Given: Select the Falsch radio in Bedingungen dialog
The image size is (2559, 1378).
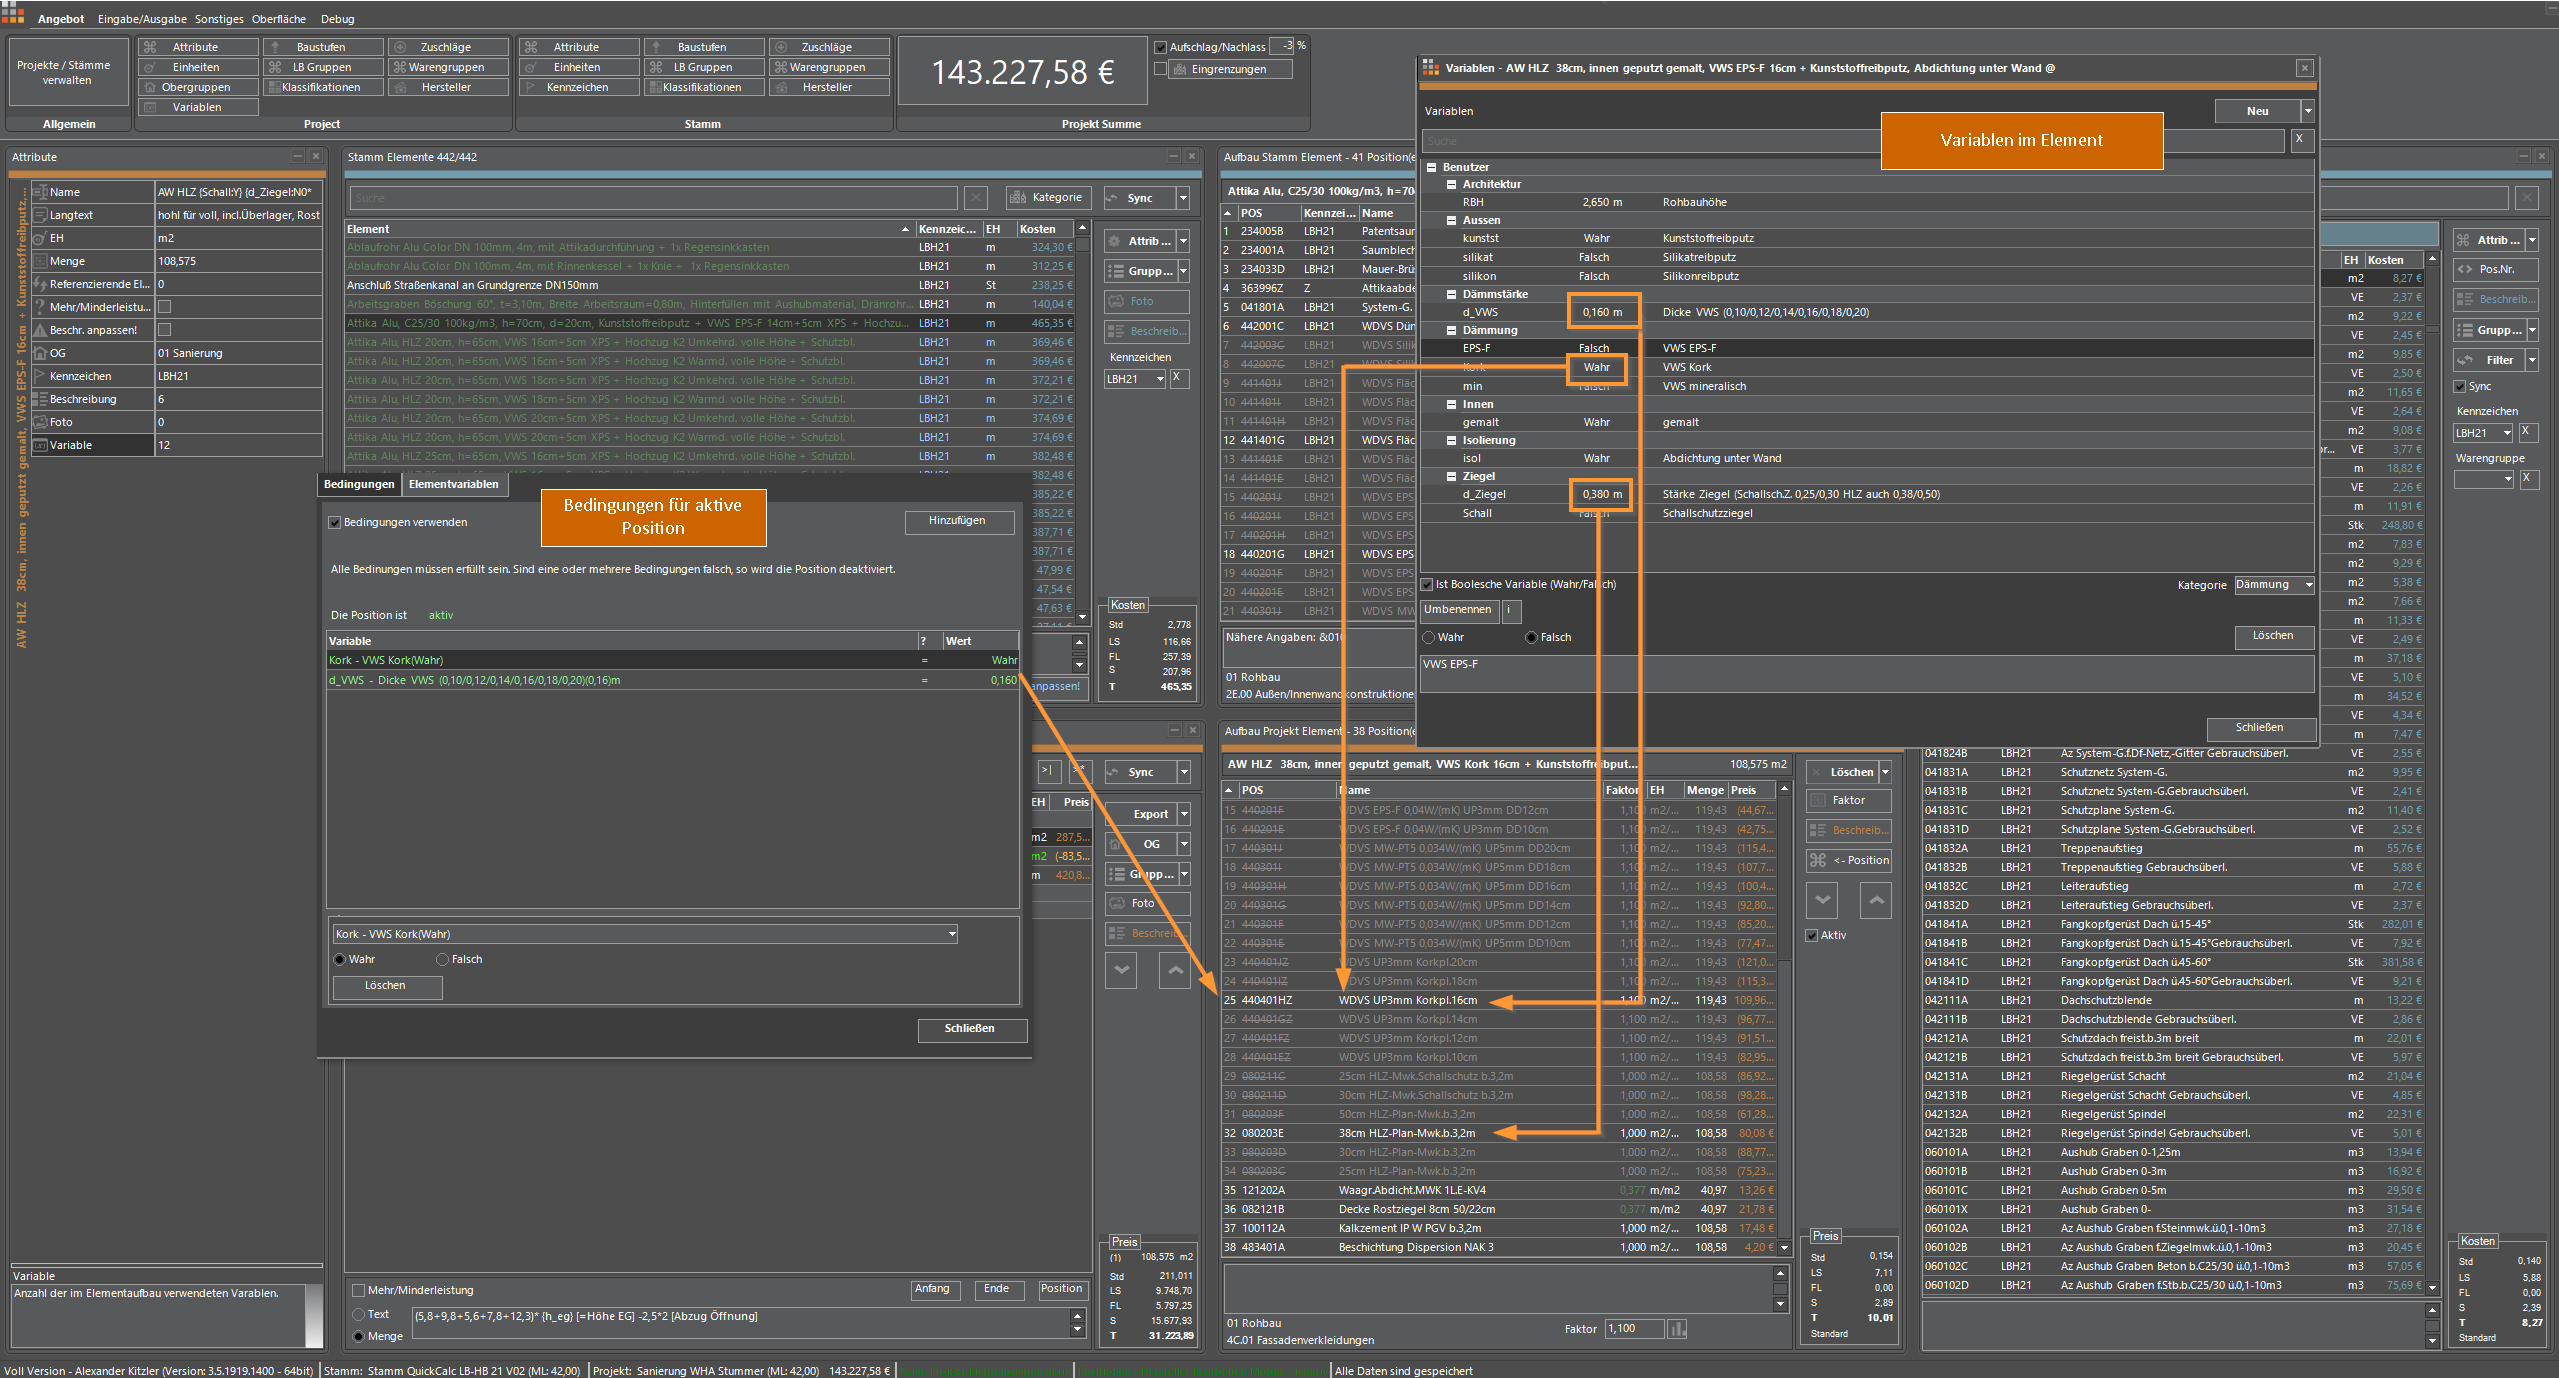Looking at the screenshot, I should (442, 960).
